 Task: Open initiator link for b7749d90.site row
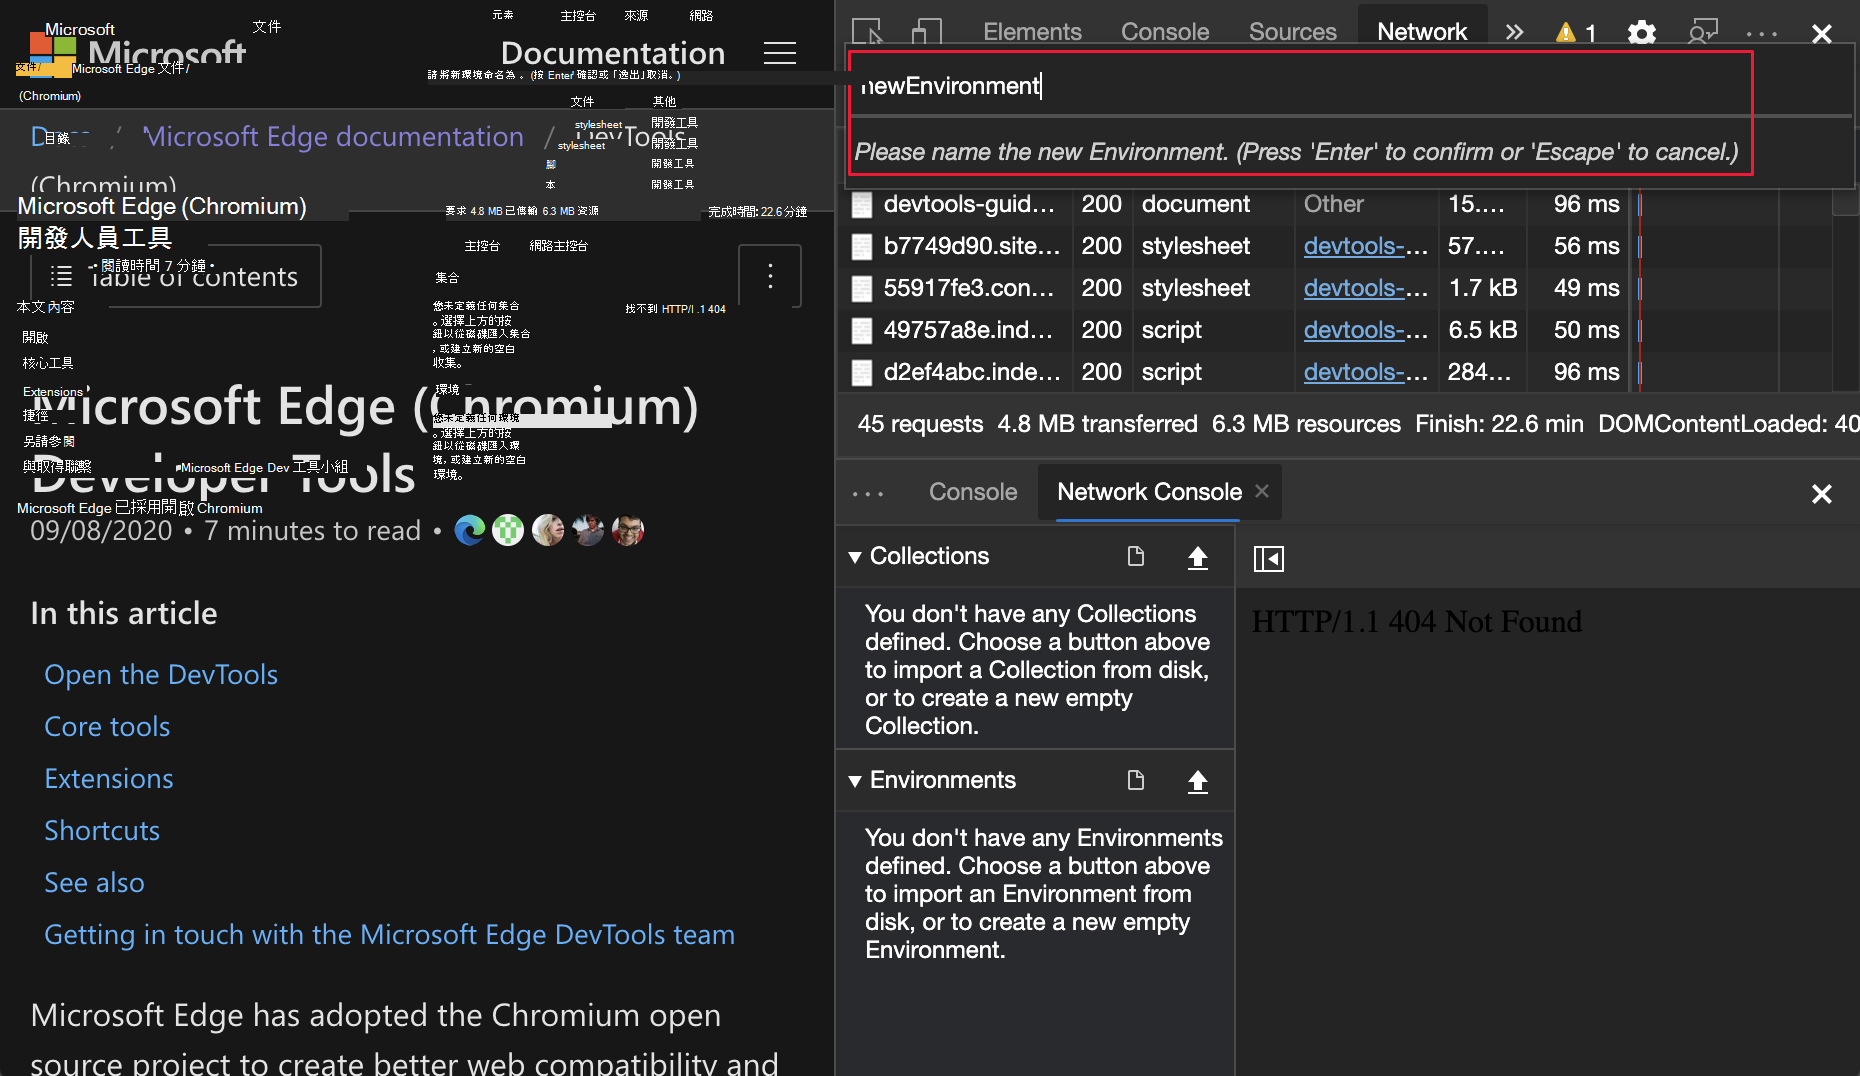coord(1365,246)
